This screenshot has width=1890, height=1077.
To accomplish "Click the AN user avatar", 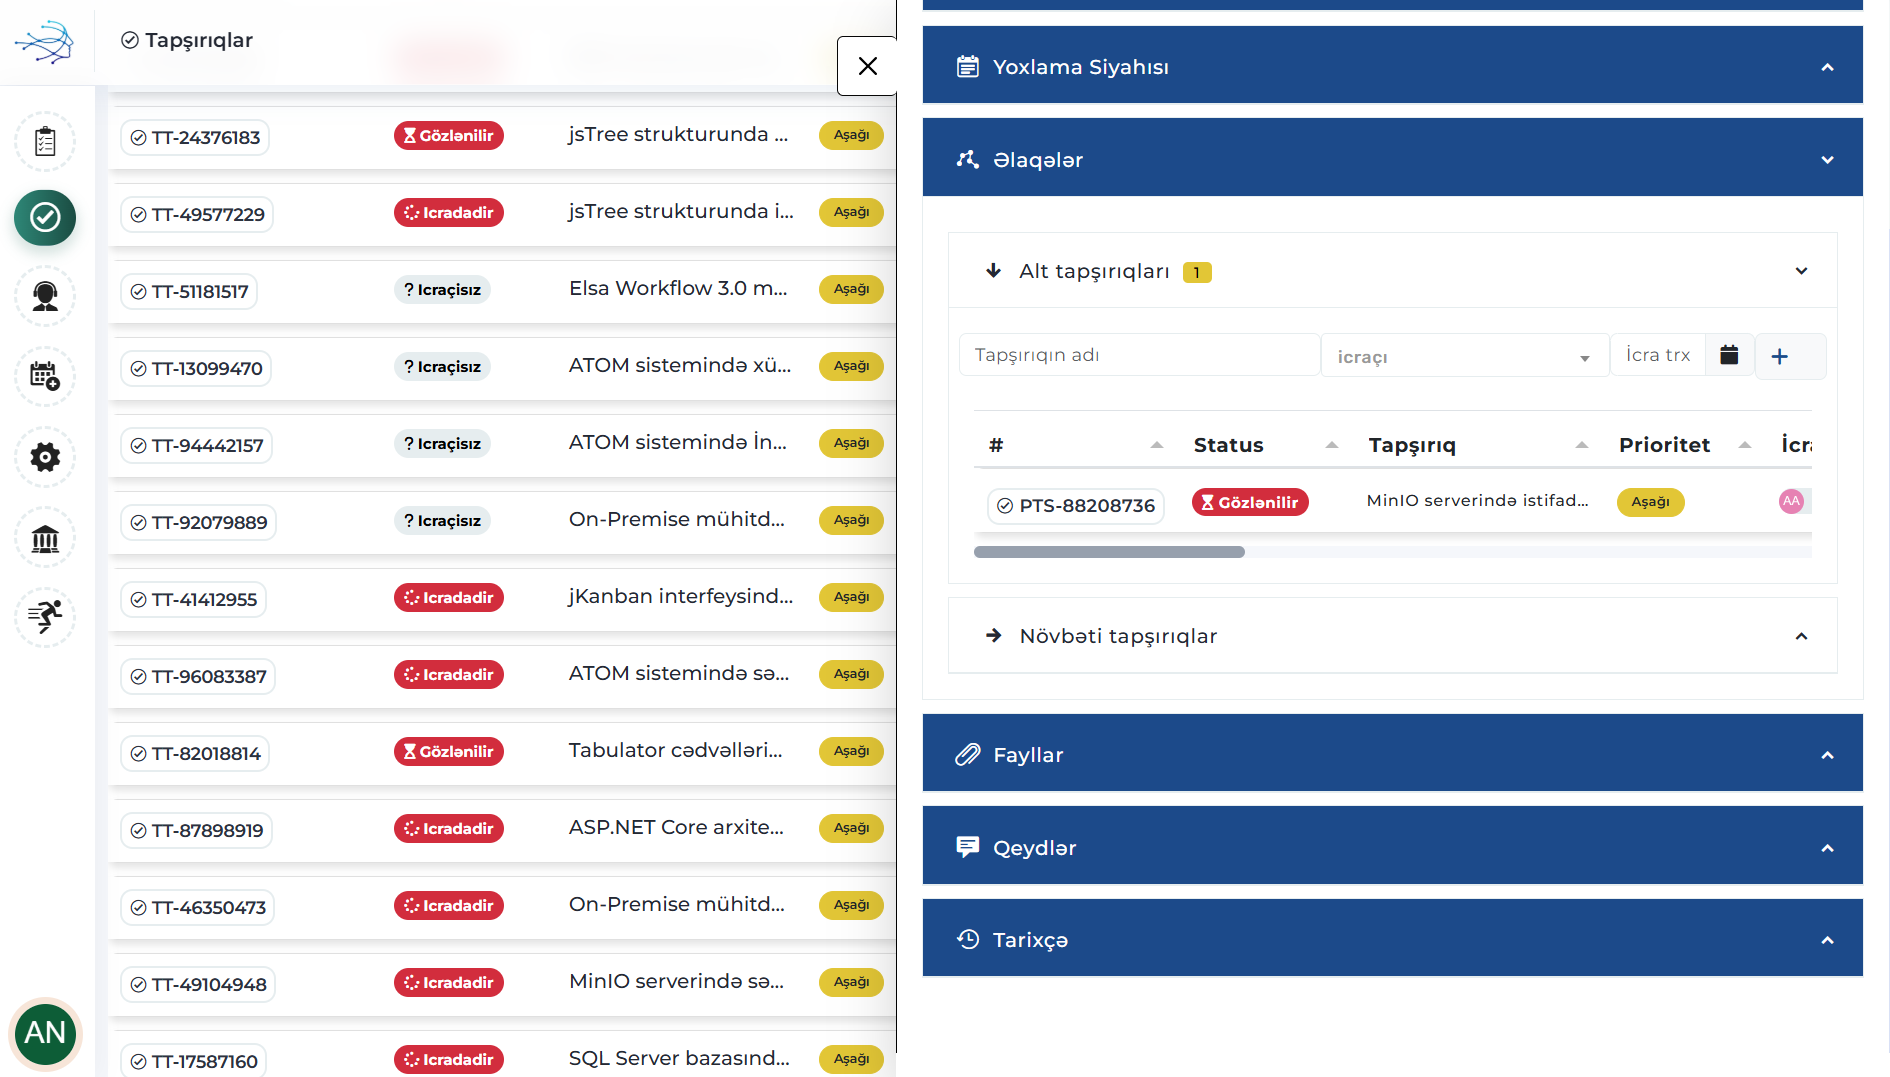I will [45, 1033].
